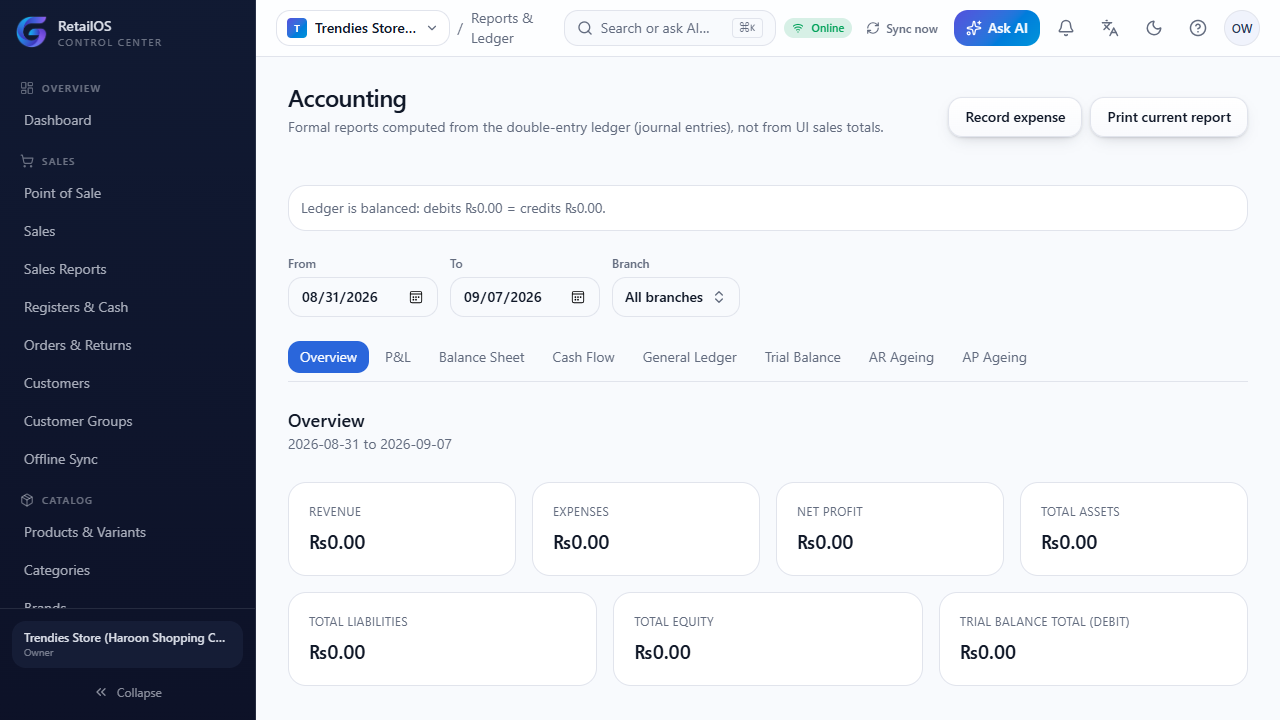Switch to dark mode with moon icon

pos(1154,28)
